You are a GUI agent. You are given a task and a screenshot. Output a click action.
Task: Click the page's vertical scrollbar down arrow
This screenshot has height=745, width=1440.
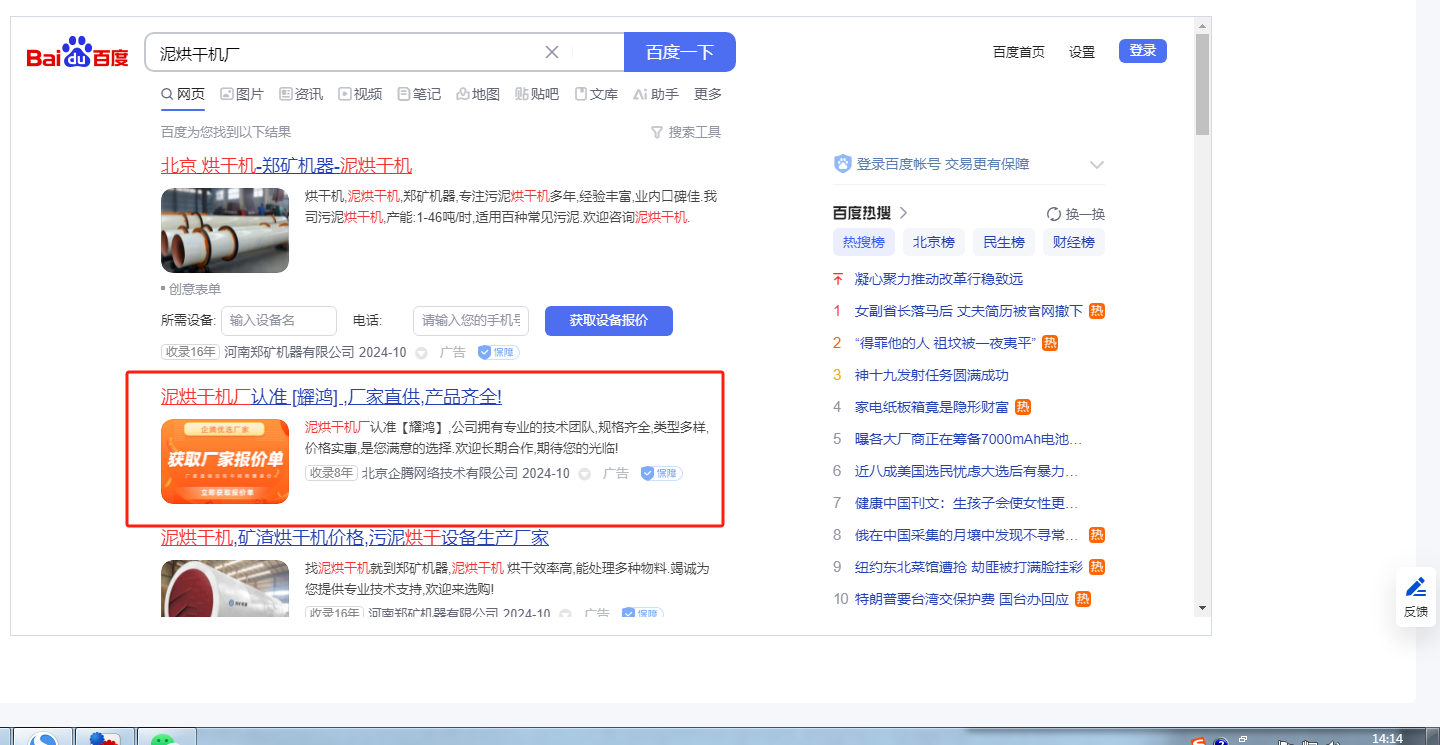1202,607
